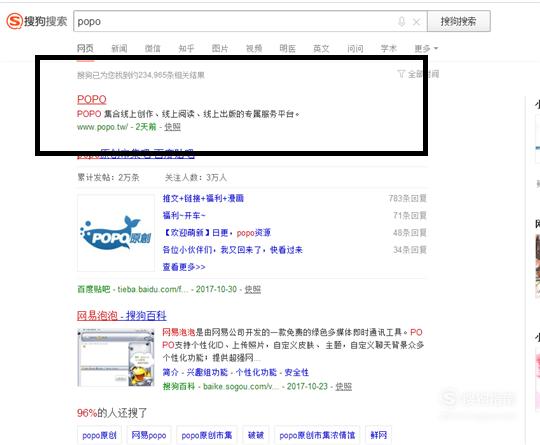Select related search 网易popo
Viewport: 540px width, 445px height.
point(149,435)
